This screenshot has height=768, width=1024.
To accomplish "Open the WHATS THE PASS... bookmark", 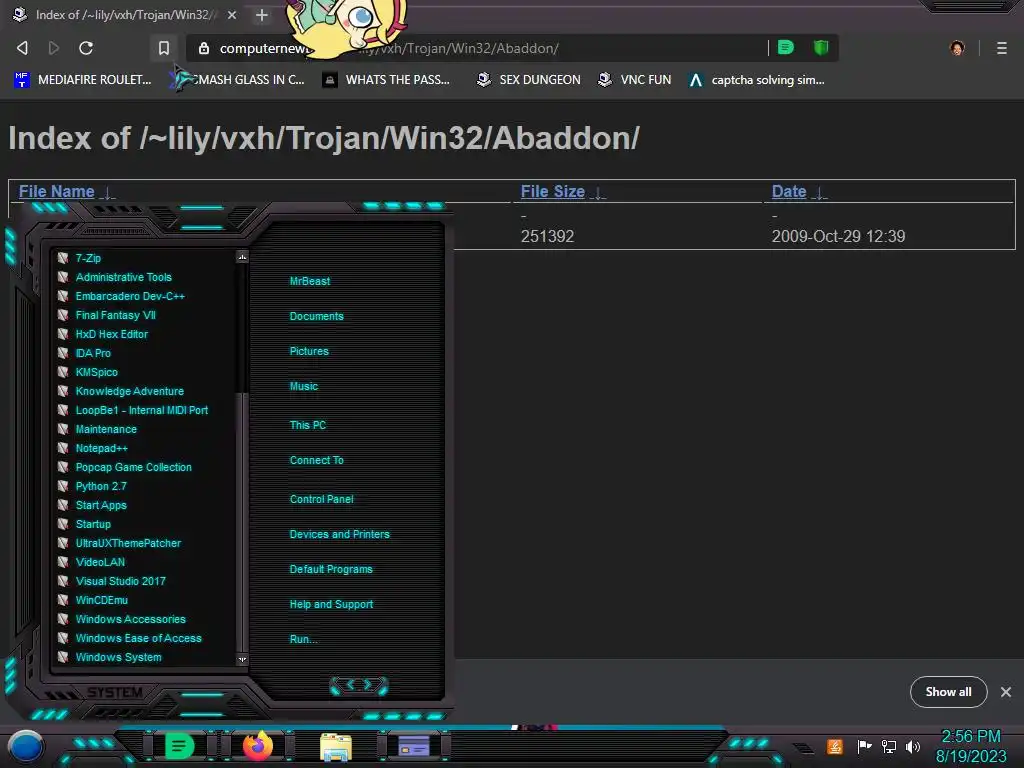I will click(386, 80).
